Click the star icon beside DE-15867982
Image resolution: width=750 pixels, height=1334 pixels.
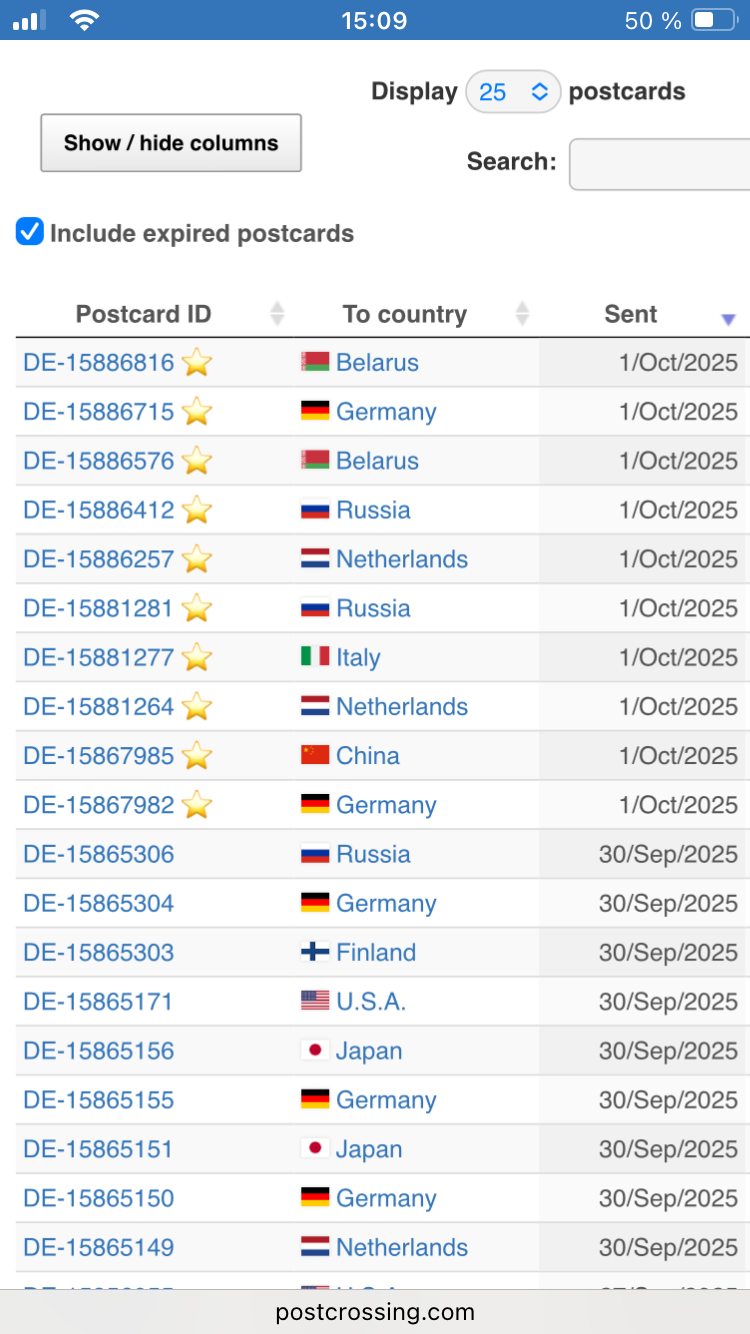197,805
